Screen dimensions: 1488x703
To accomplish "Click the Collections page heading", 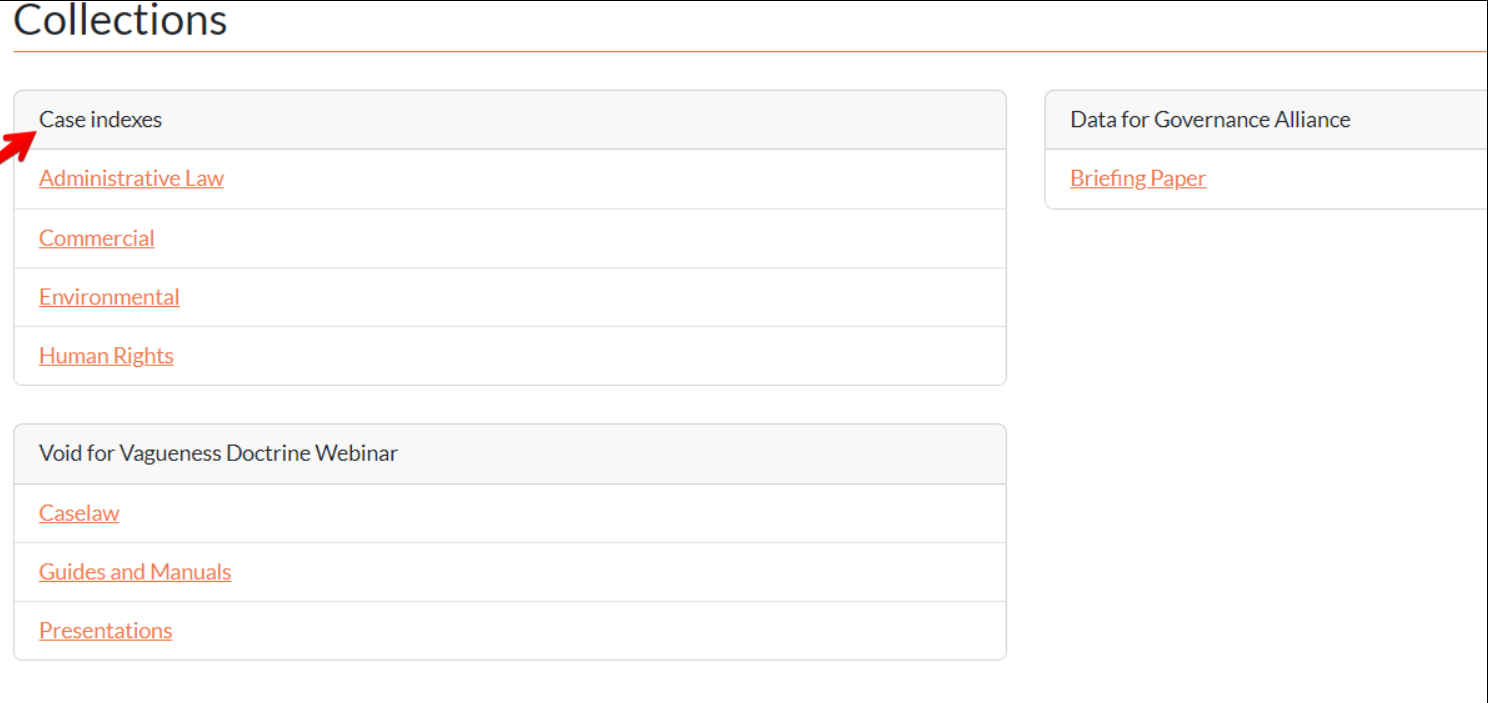I will 120,20.
